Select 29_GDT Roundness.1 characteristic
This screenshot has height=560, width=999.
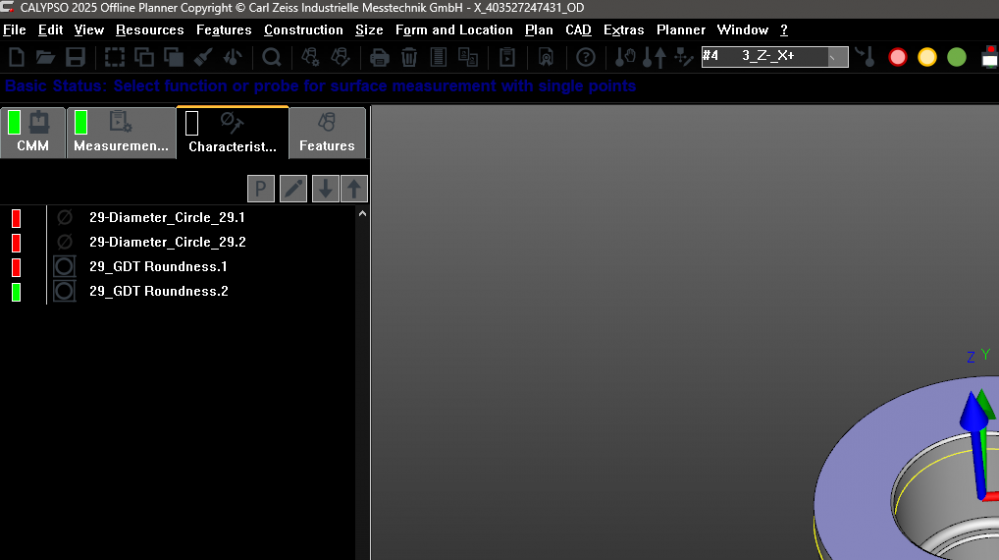coord(158,266)
